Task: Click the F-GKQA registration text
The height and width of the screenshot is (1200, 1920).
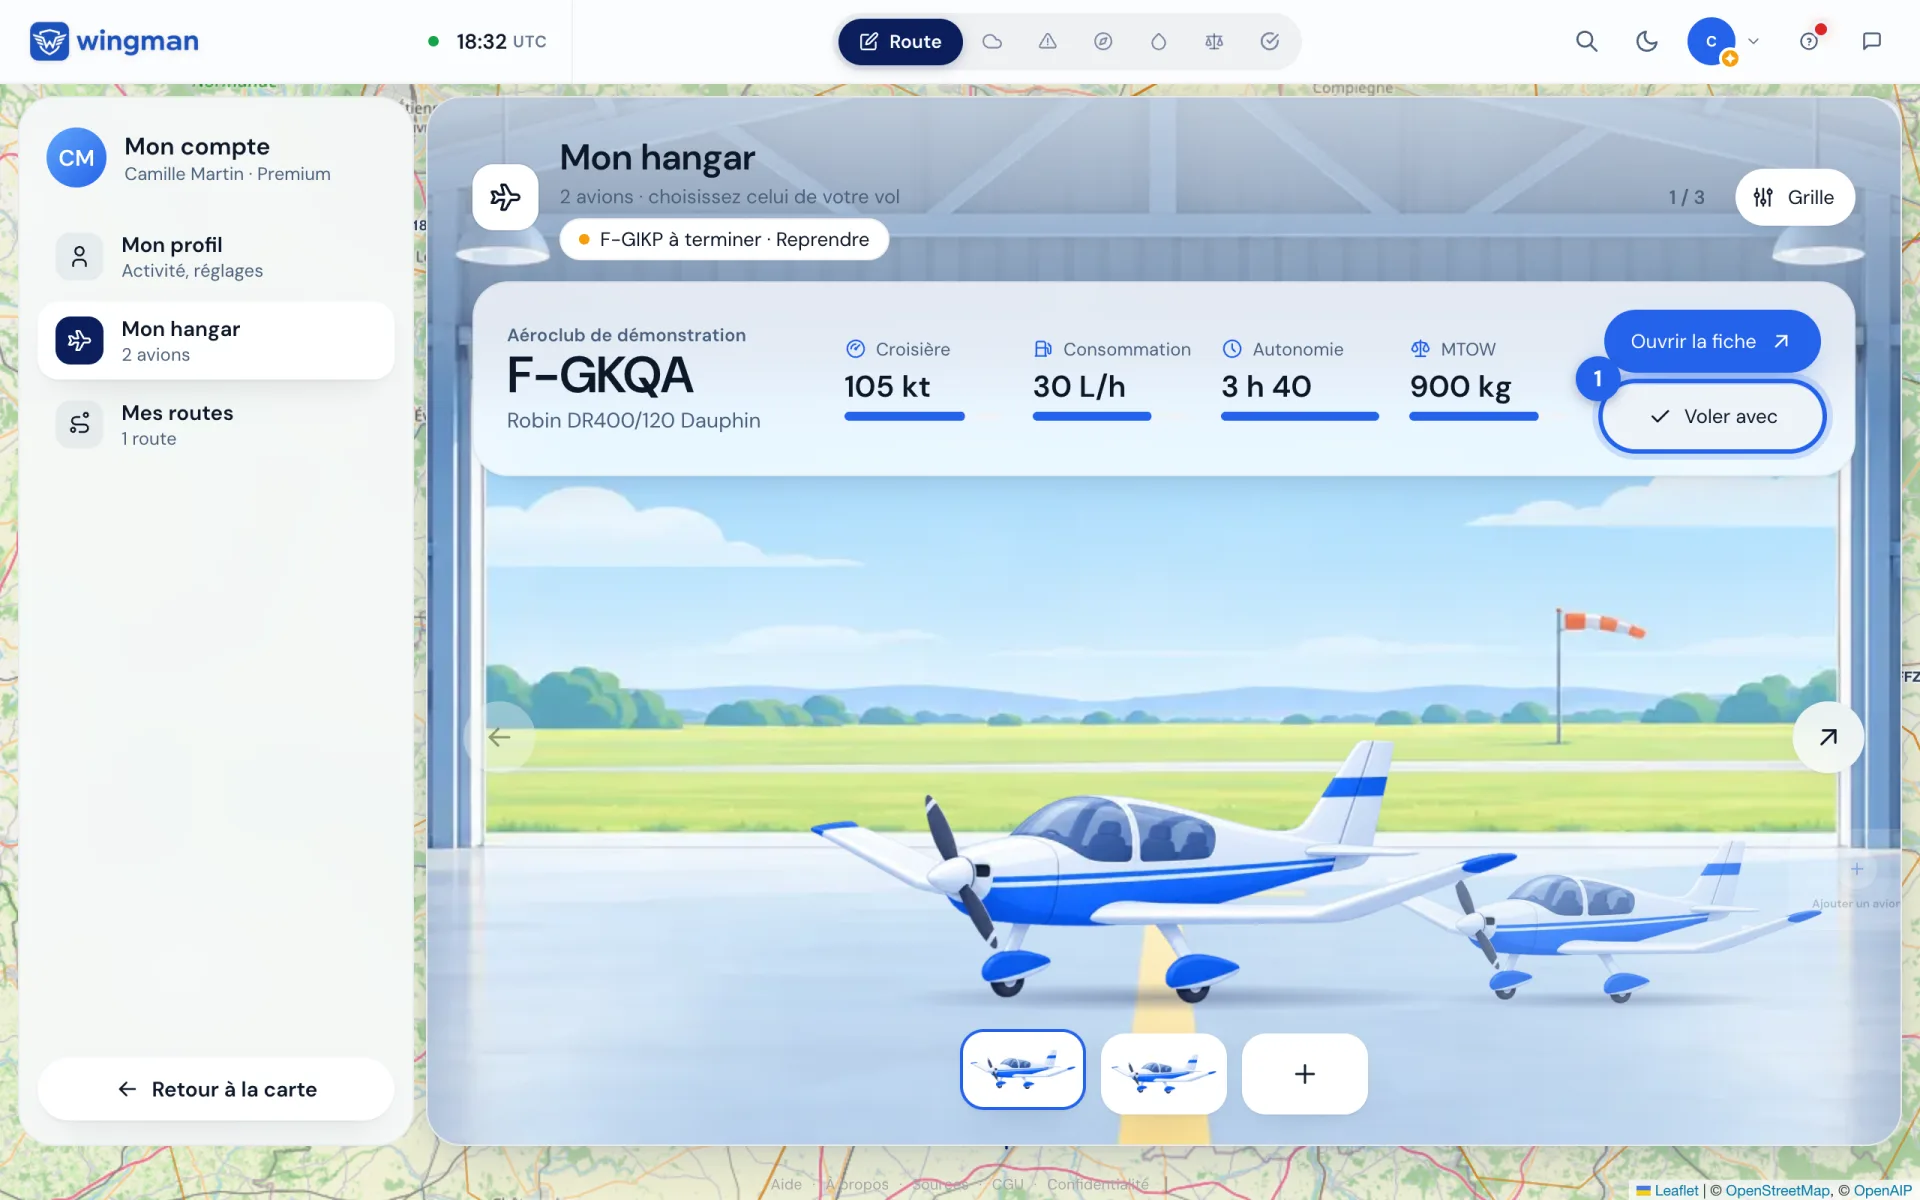Action: [x=599, y=376]
